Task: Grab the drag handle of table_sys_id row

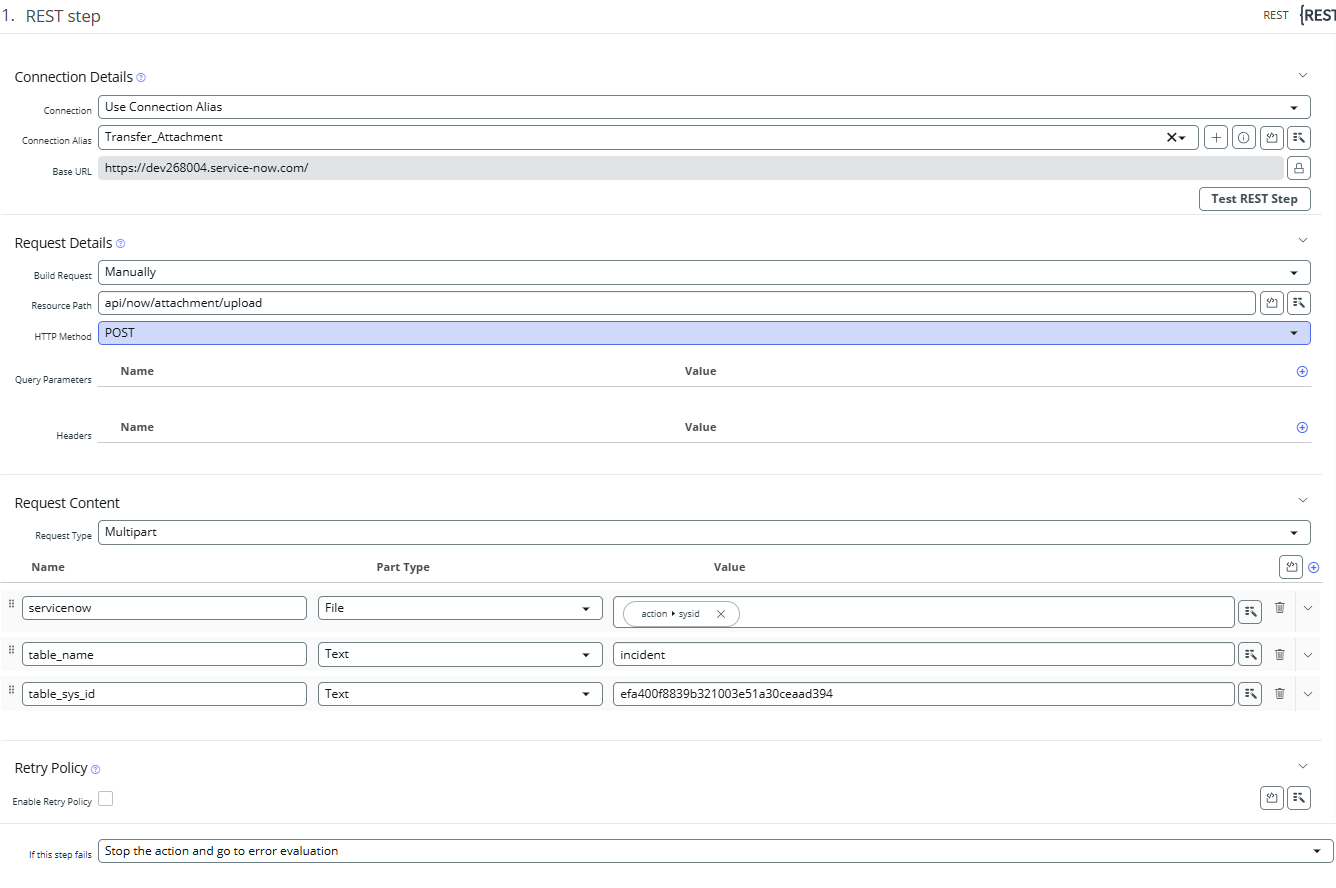Action: point(11,690)
